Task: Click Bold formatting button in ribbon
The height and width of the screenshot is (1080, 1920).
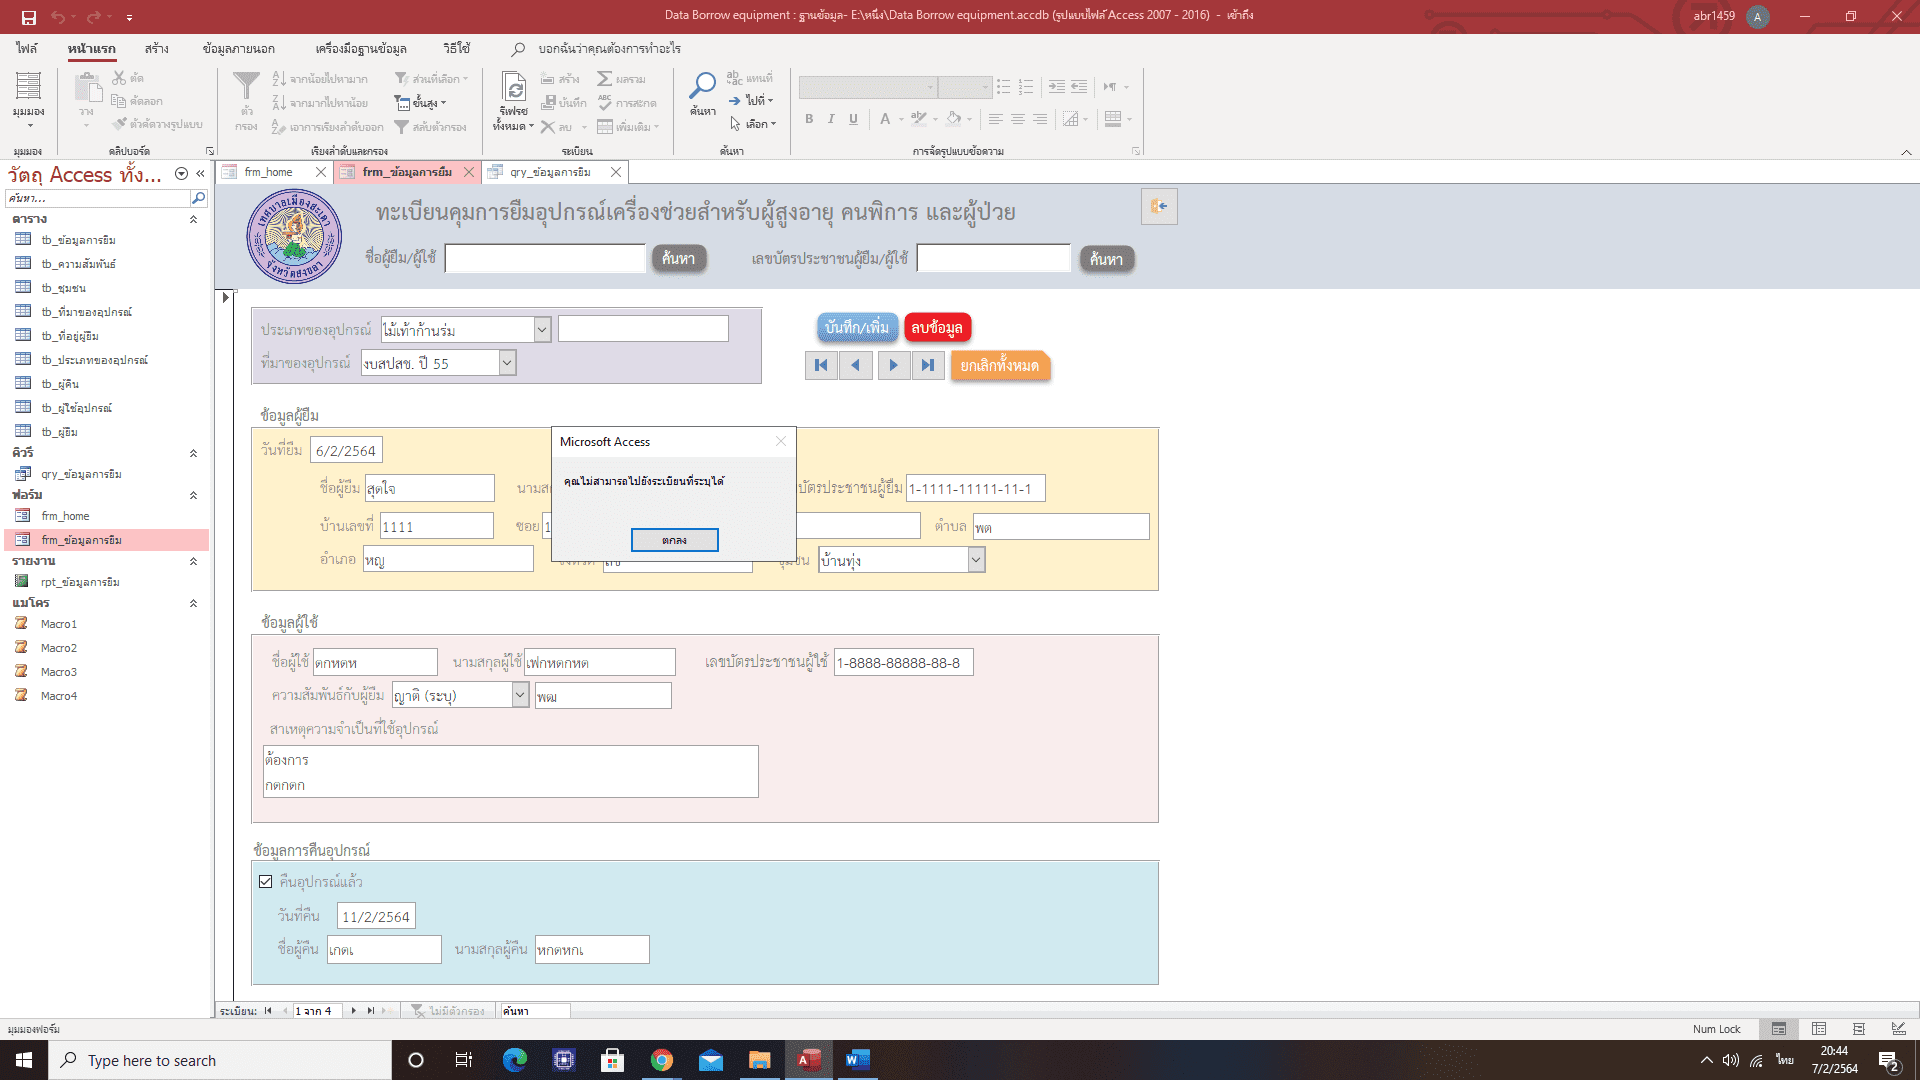Action: point(809,119)
